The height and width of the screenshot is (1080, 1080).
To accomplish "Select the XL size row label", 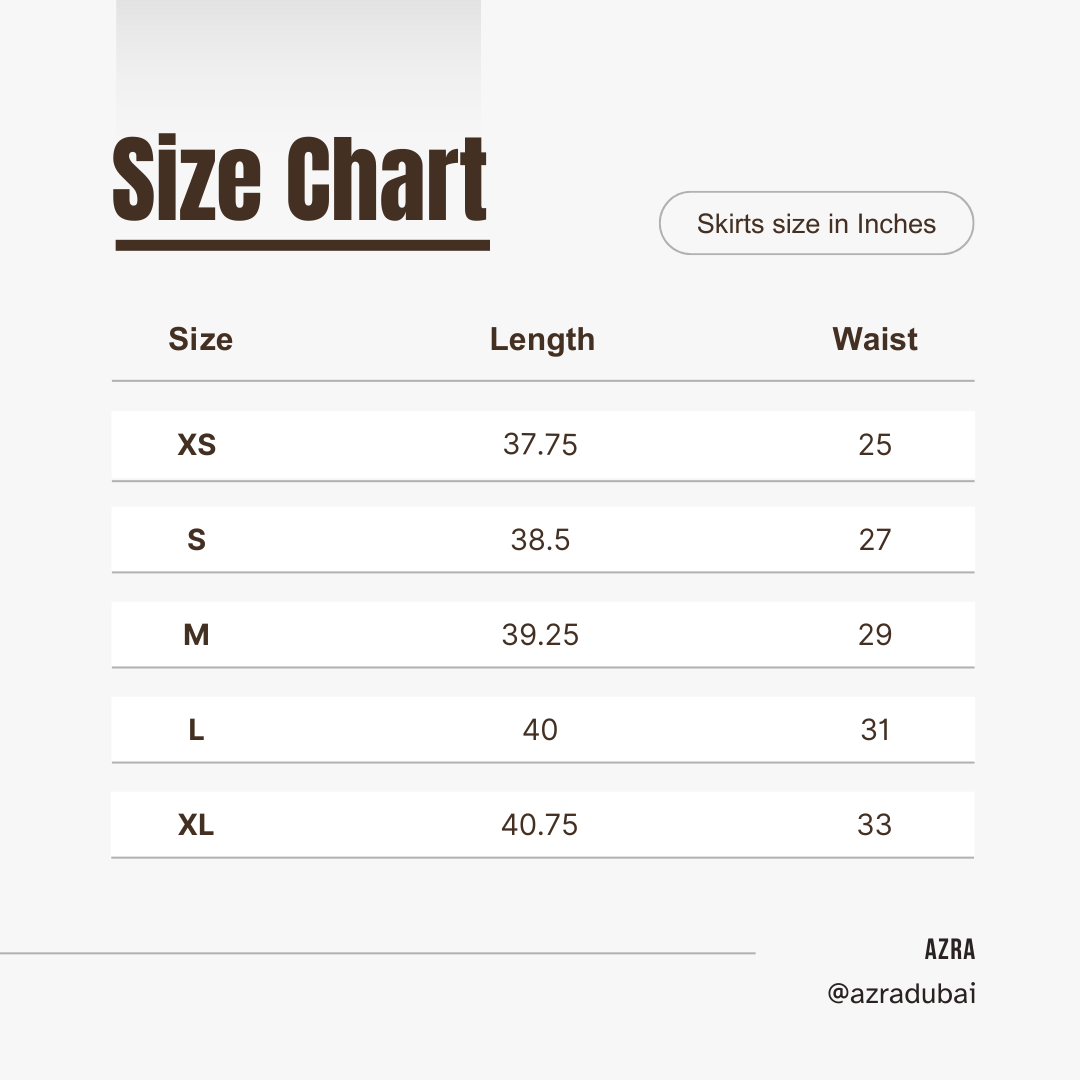I will [197, 825].
